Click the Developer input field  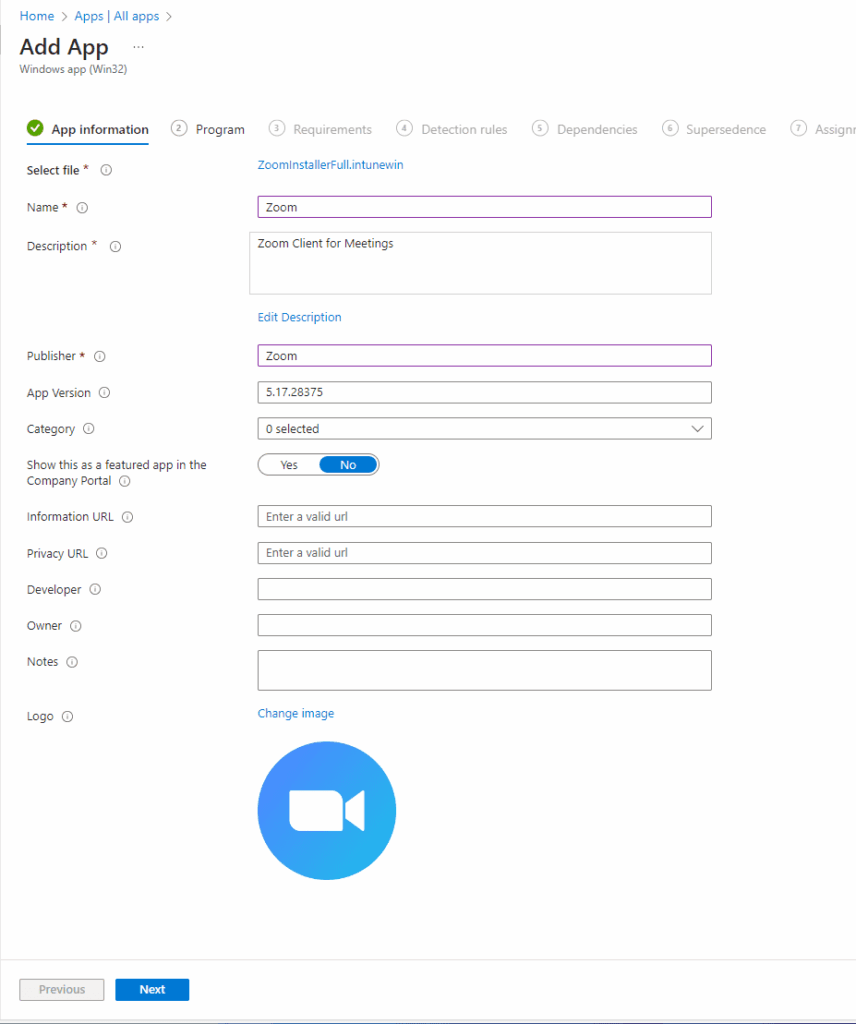(484, 589)
